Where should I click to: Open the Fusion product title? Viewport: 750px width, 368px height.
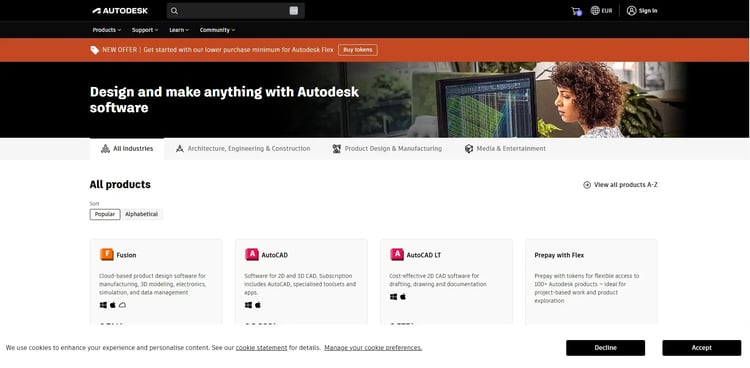coord(126,255)
